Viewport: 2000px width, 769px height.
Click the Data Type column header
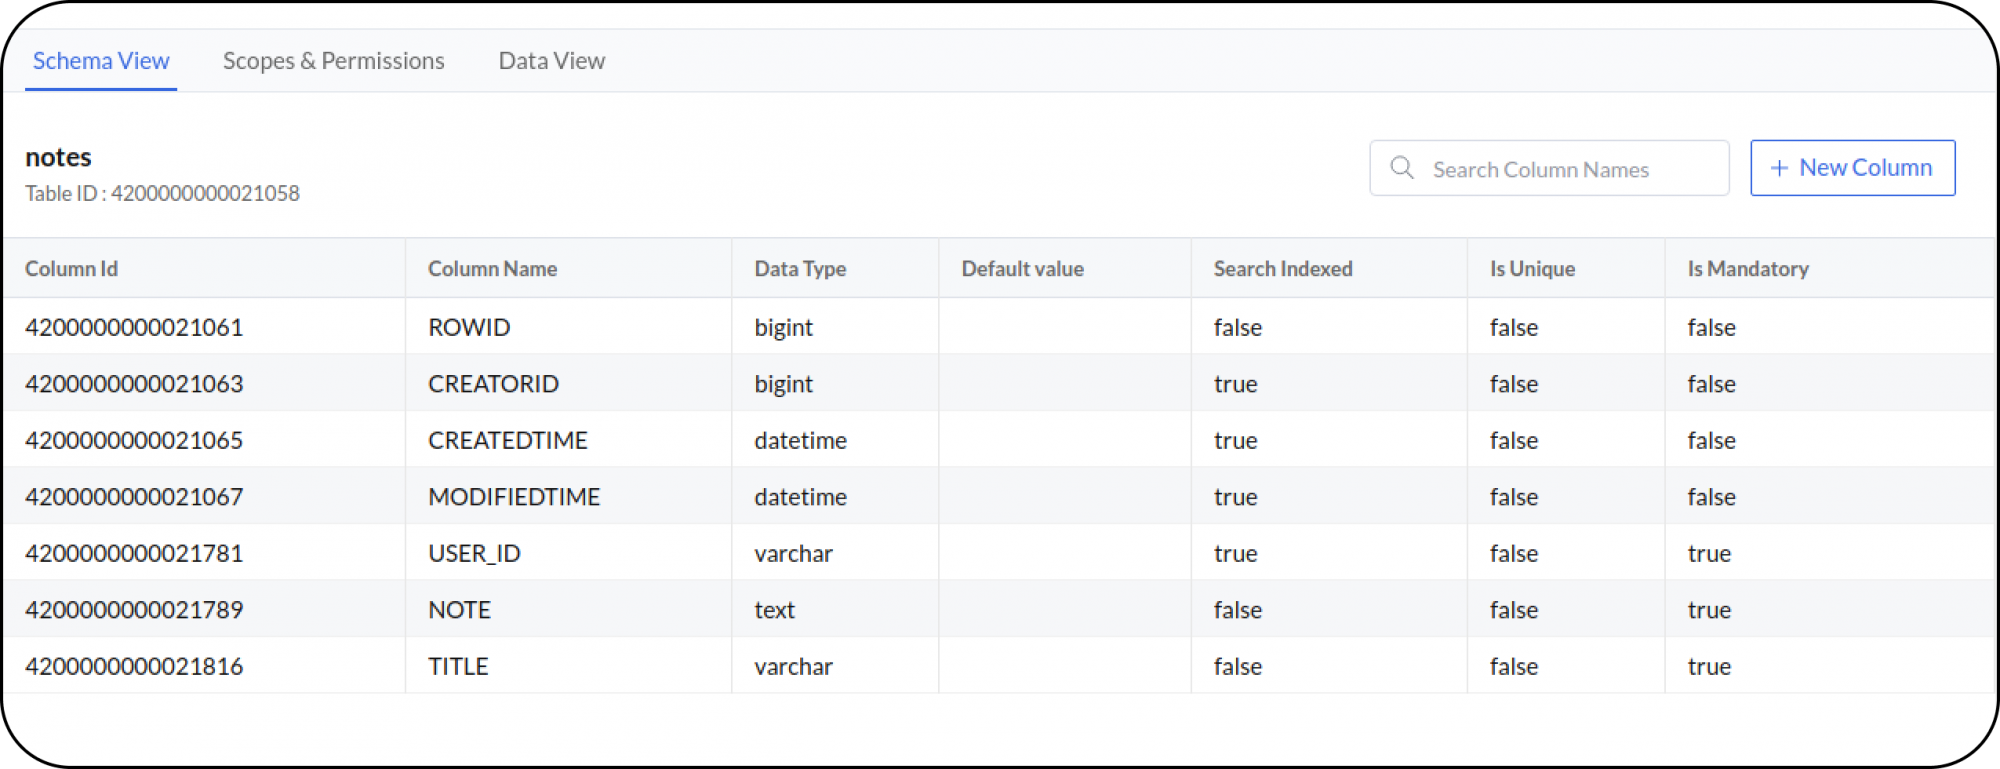coord(800,269)
